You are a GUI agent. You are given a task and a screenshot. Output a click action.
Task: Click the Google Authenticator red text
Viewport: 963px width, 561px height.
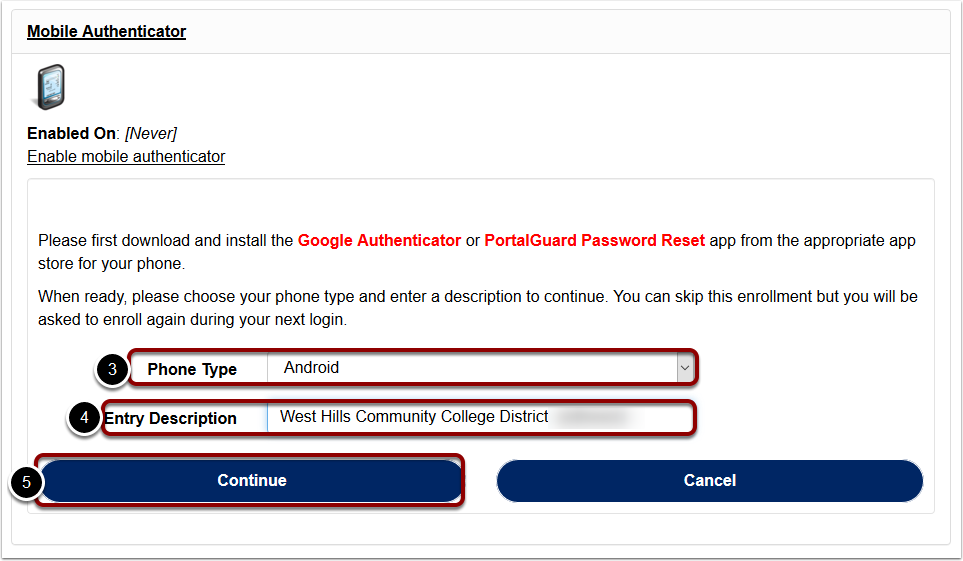pyautogui.click(x=379, y=240)
